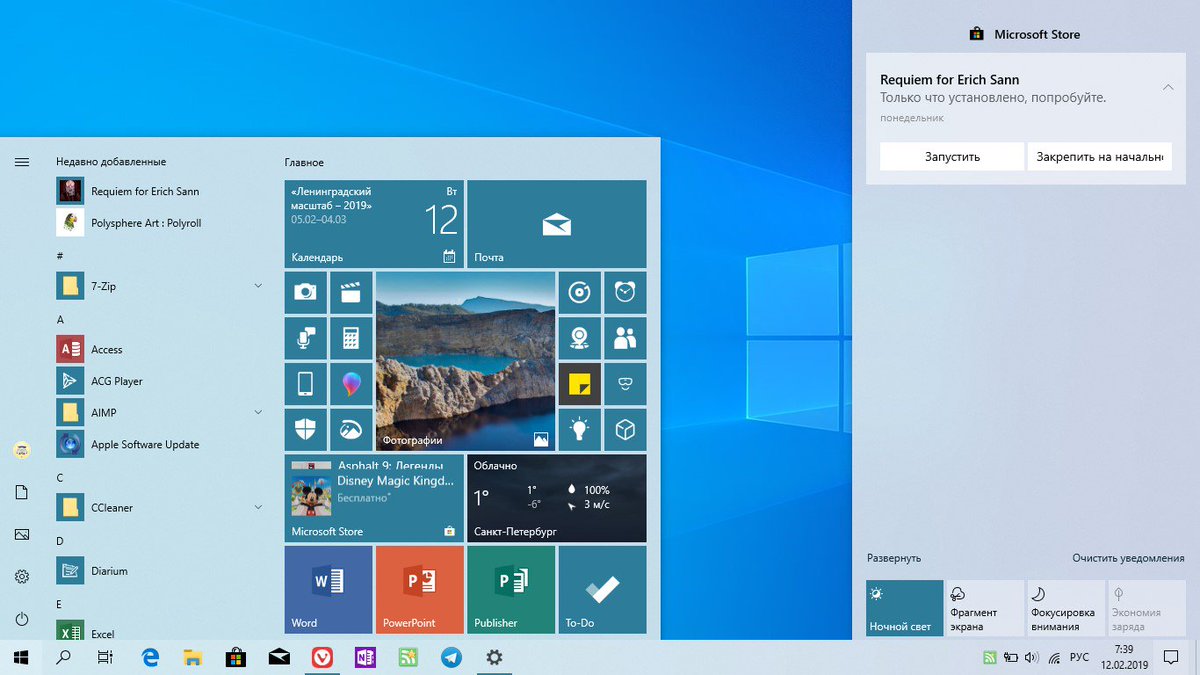
Task: Open Access from the app list
Action: coord(160,349)
